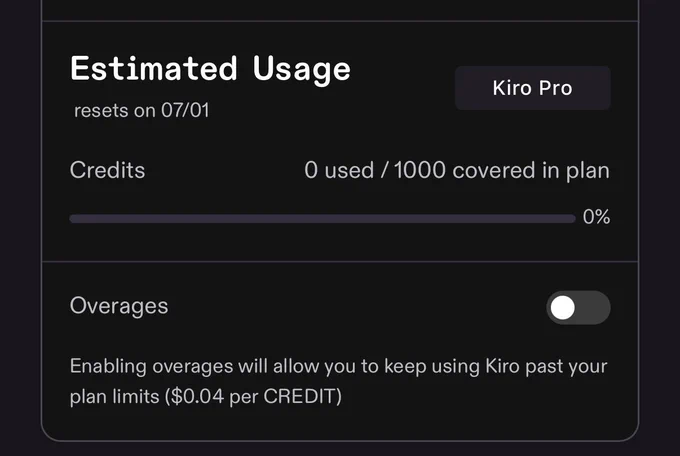Click 'plan limits' in overages description
The height and width of the screenshot is (456, 680).
pos(114,397)
